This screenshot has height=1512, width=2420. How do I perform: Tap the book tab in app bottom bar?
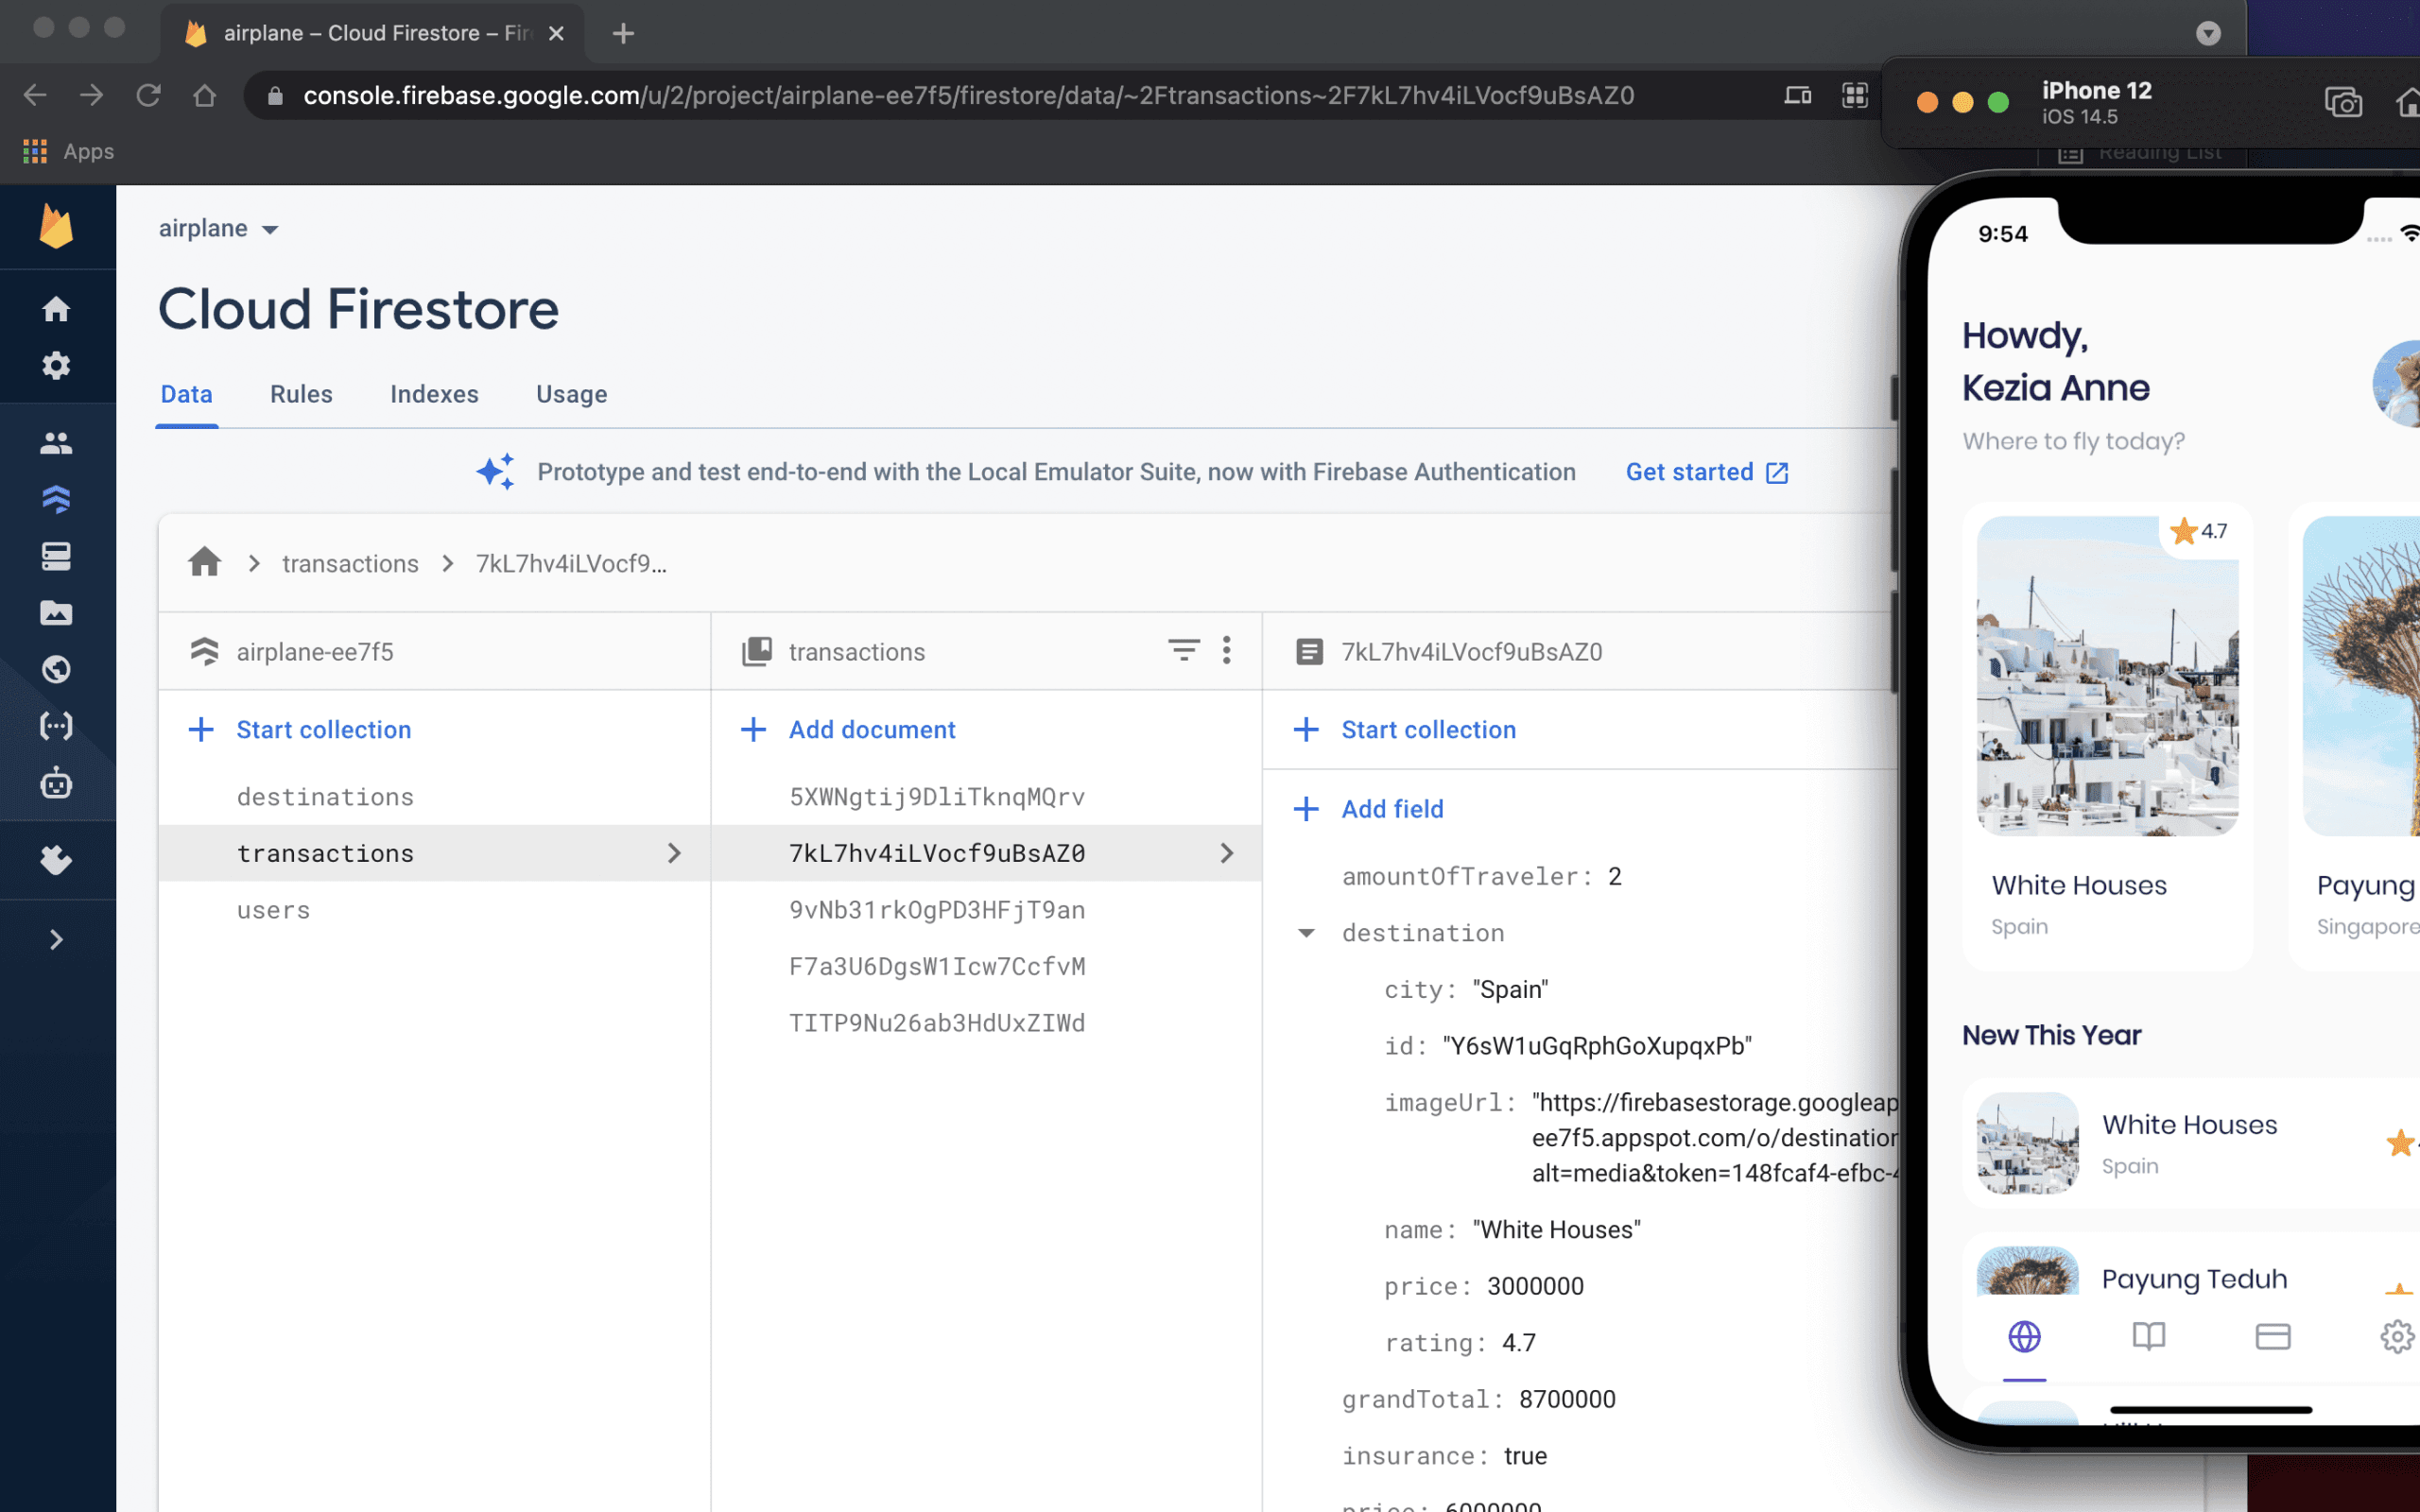click(x=2149, y=1337)
